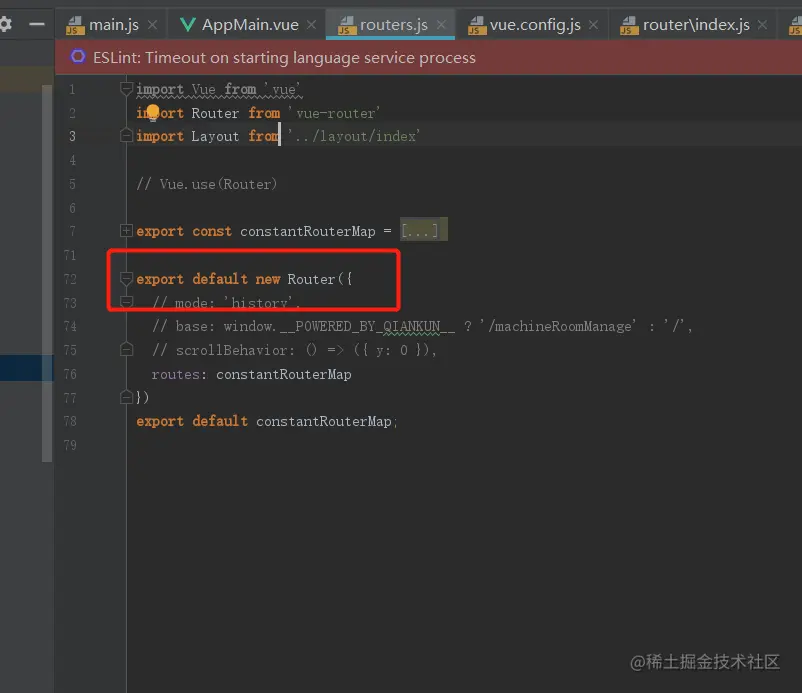Click the constantRouterMap name on line 7
802x693 pixels.
tap(307, 231)
